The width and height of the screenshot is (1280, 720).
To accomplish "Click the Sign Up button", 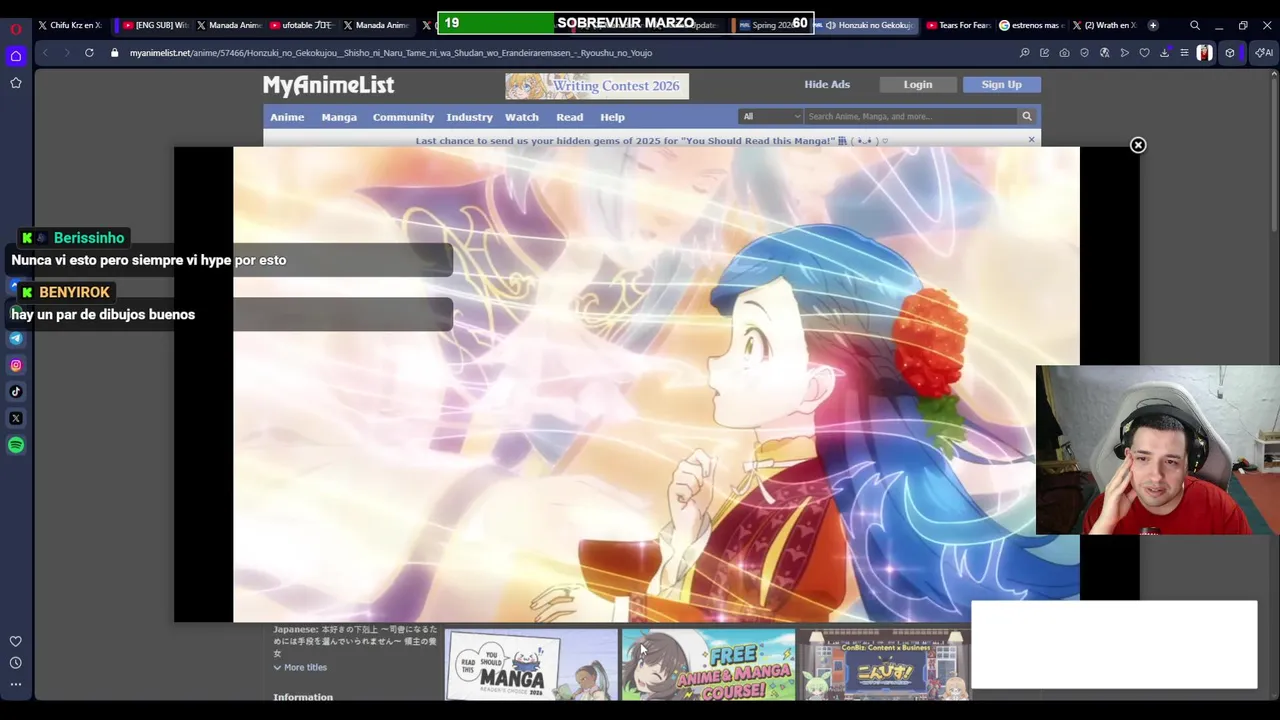I will click(1001, 85).
